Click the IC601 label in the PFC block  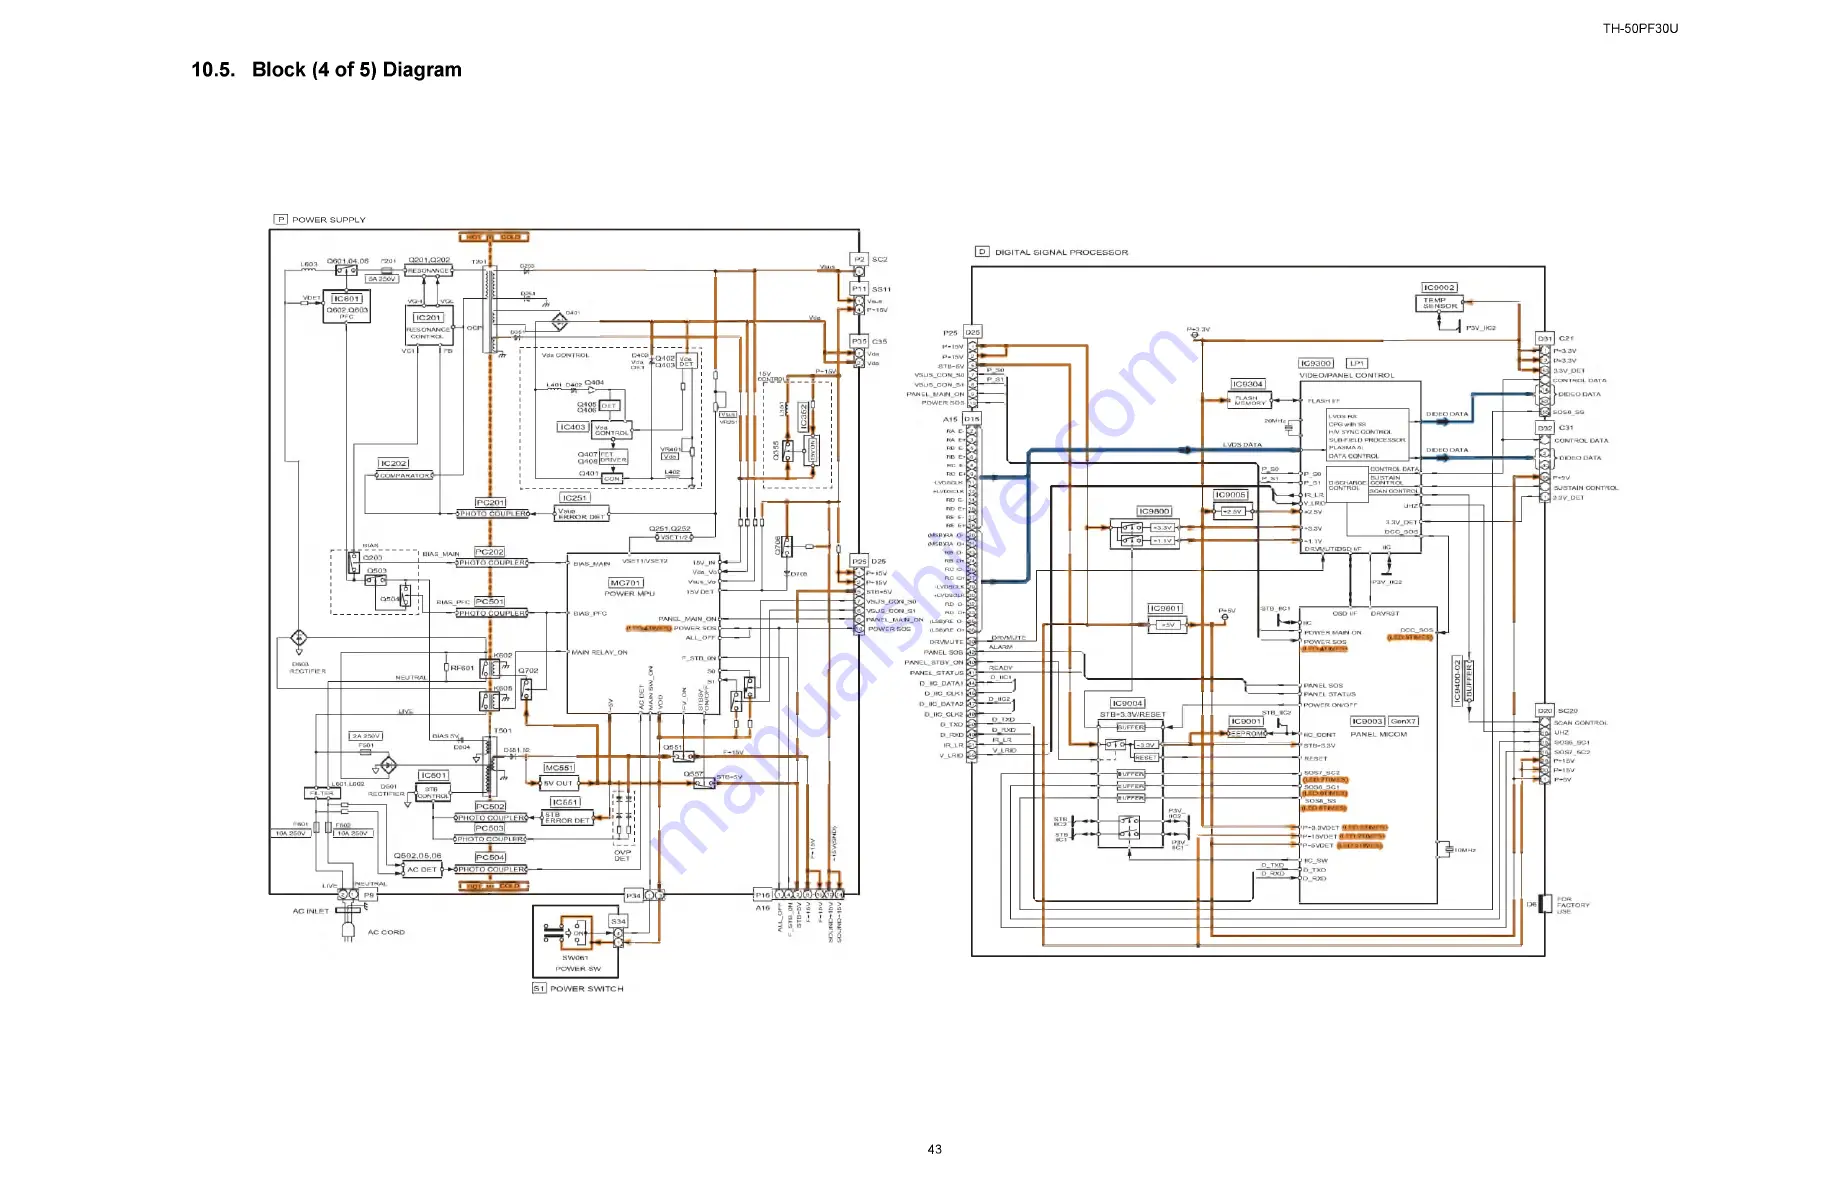pyautogui.click(x=347, y=298)
